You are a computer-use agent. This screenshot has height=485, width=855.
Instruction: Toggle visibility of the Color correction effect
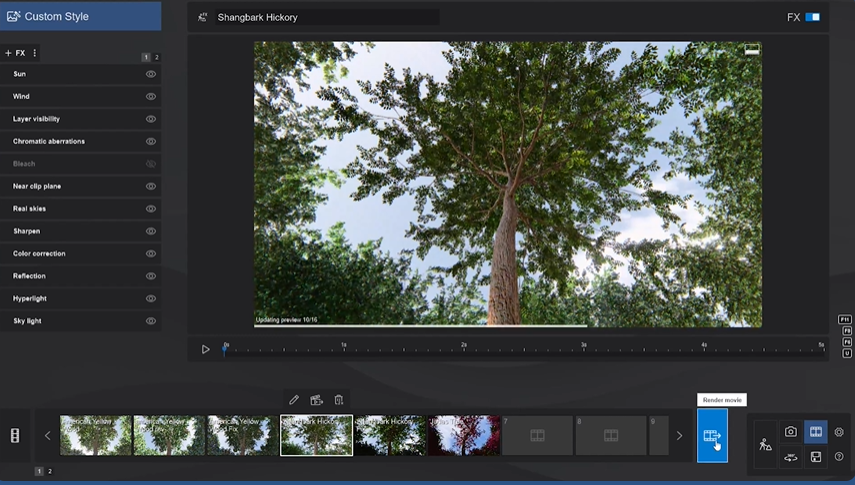pyautogui.click(x=151, y=254)
